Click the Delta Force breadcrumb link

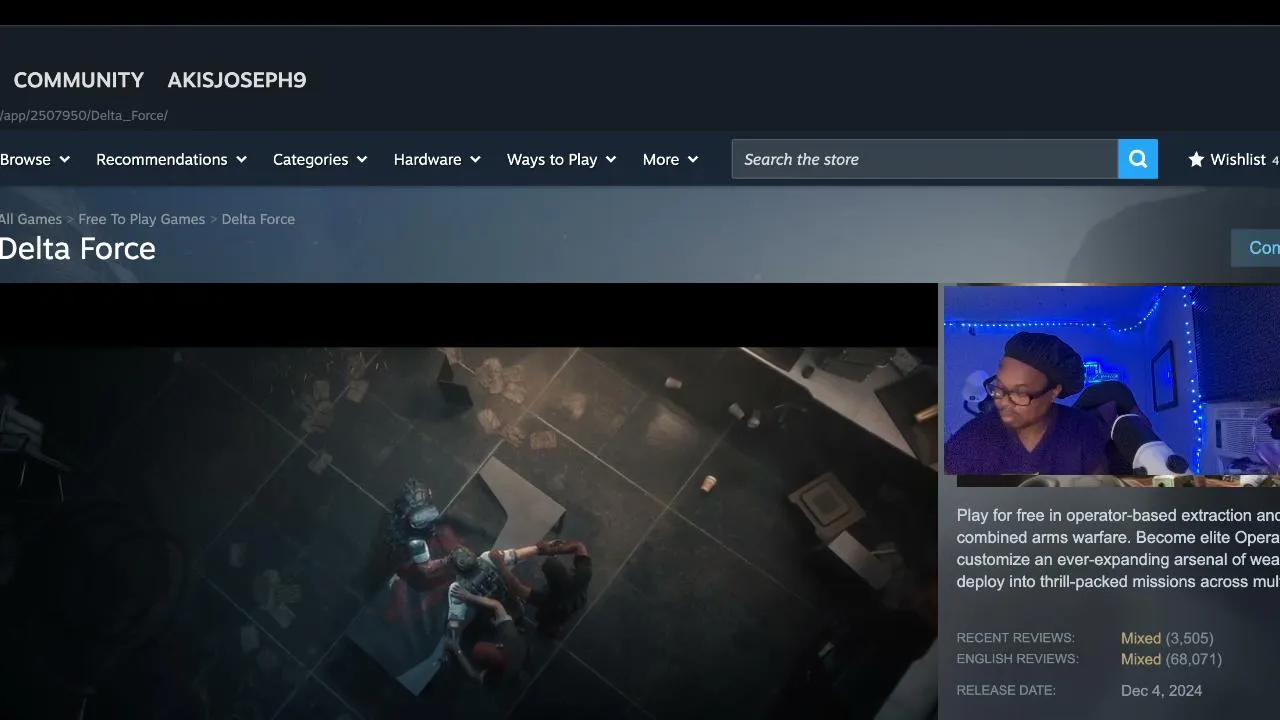tap(258, 219)
